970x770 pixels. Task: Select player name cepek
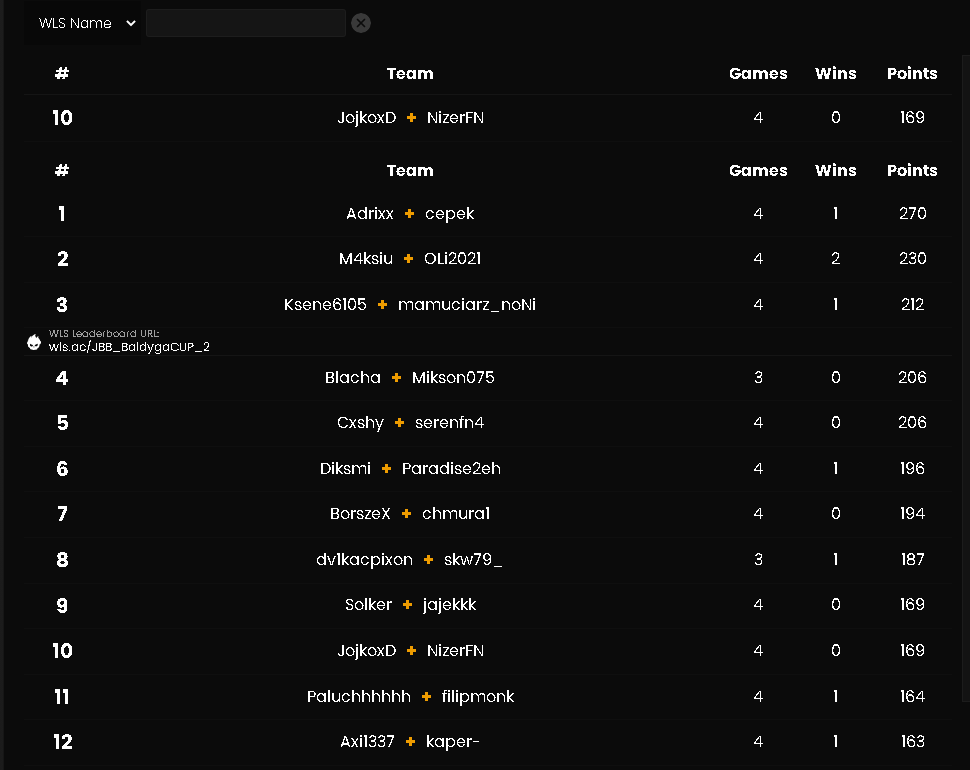click(449, 214)
